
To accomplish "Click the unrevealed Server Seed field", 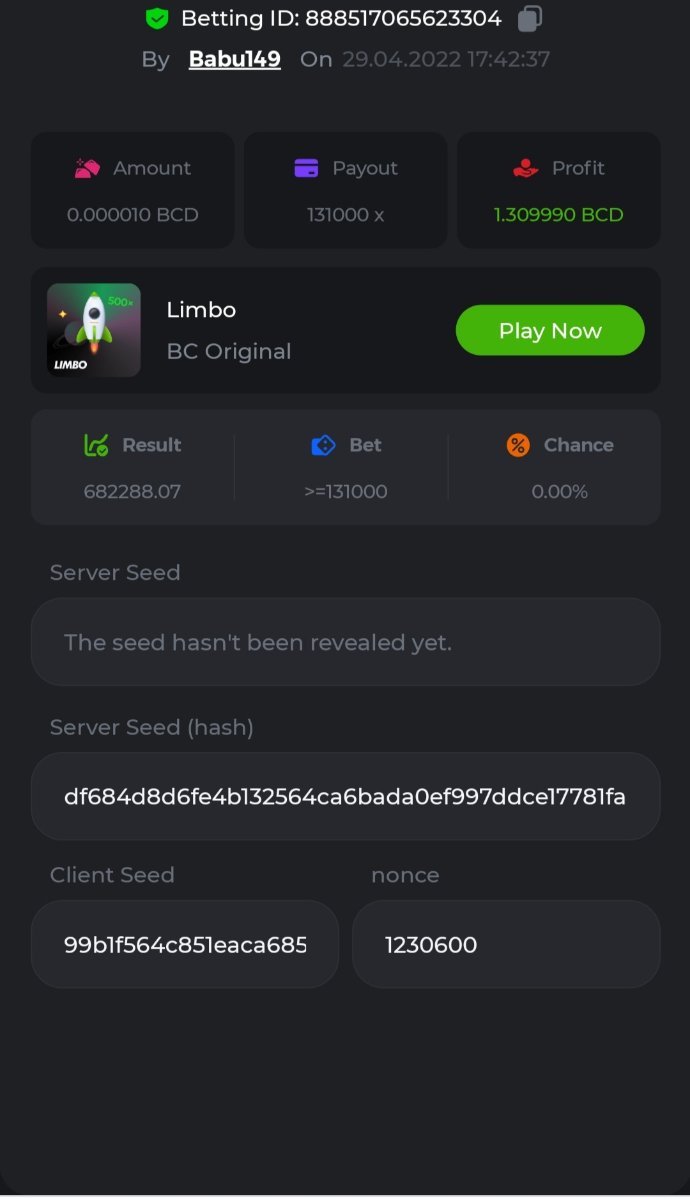I will (345, 642).
